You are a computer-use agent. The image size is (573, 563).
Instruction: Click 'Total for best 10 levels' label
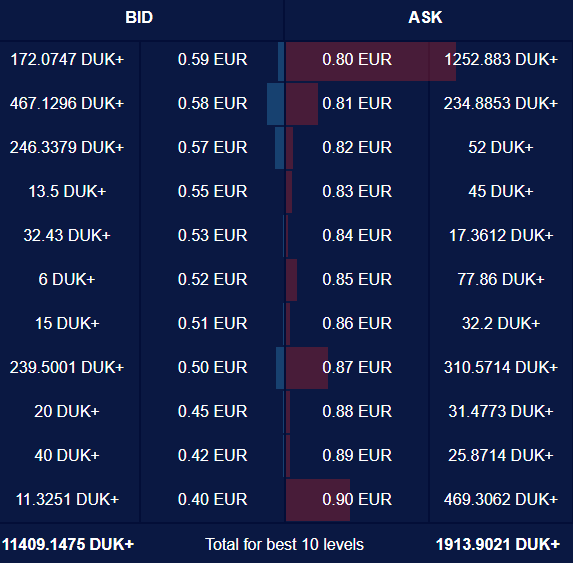pos(284,544)
